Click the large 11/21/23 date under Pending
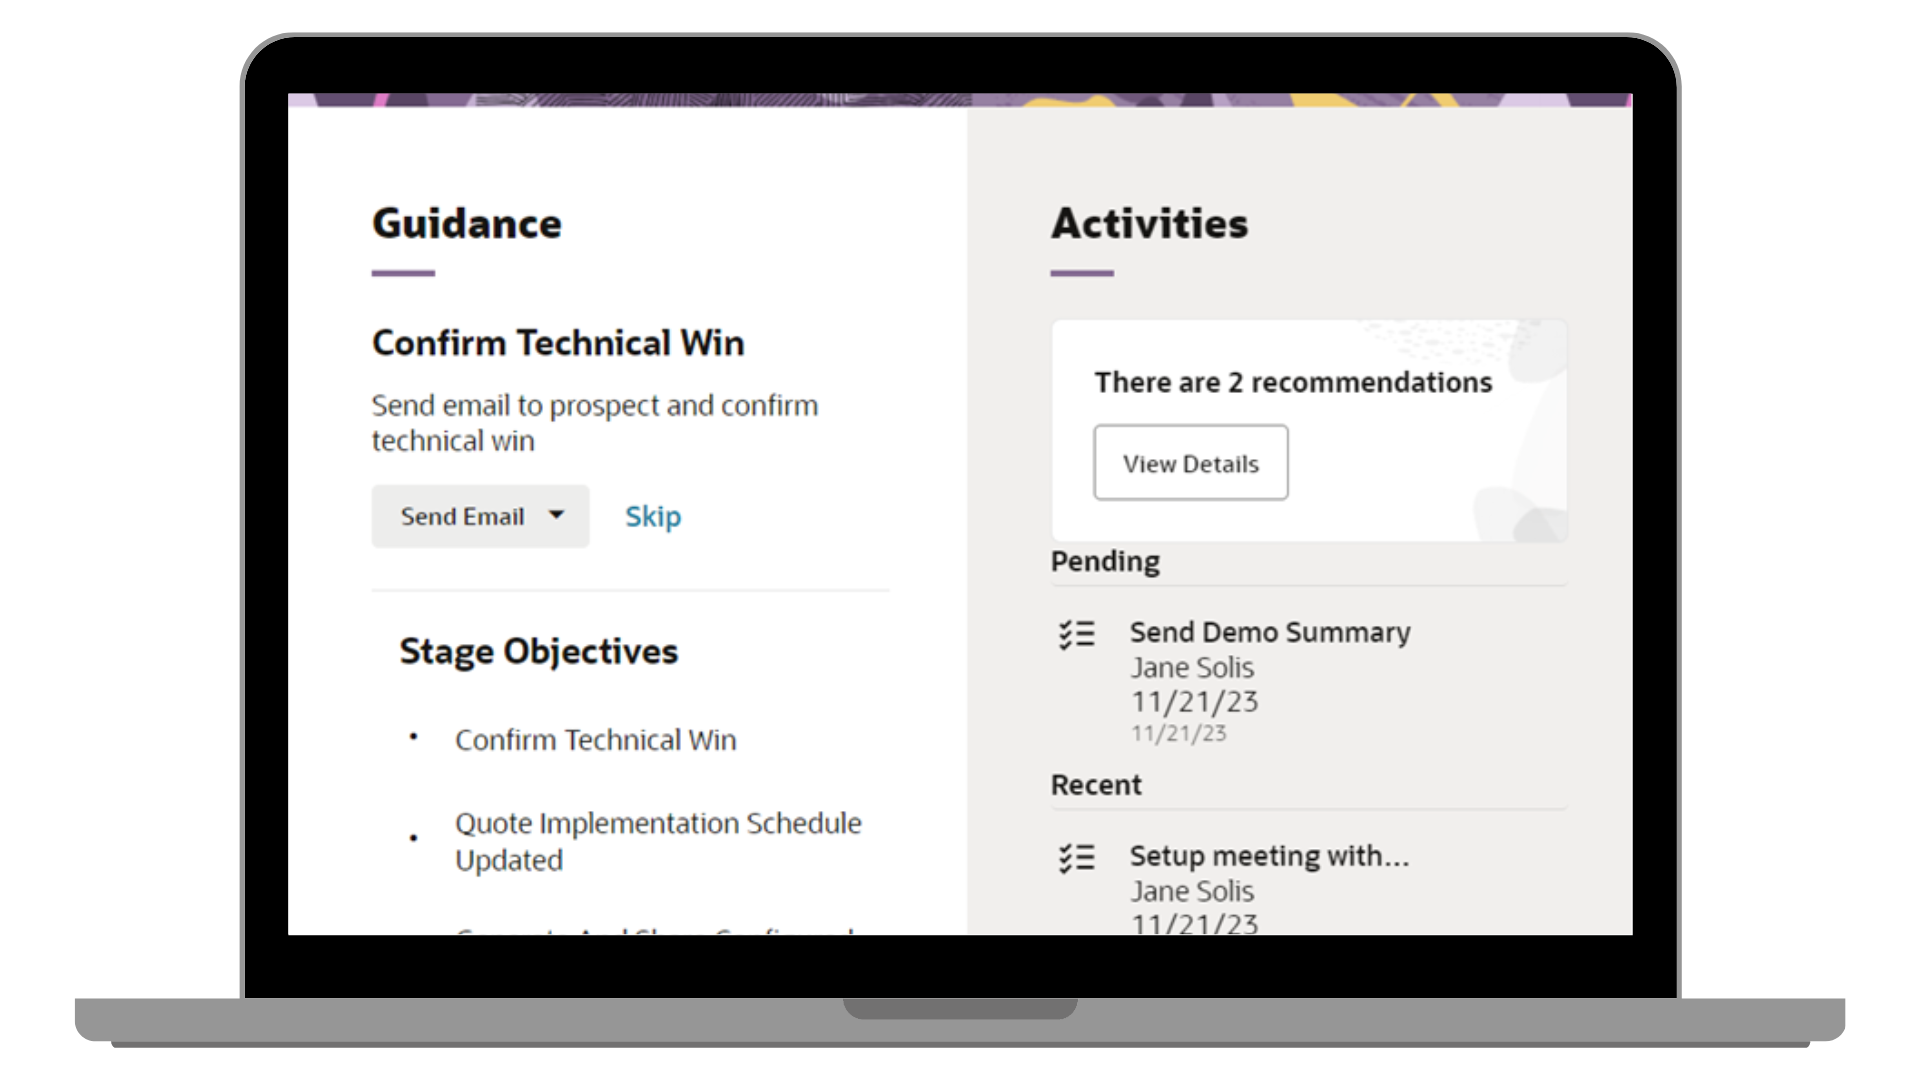 [1195, 701]
